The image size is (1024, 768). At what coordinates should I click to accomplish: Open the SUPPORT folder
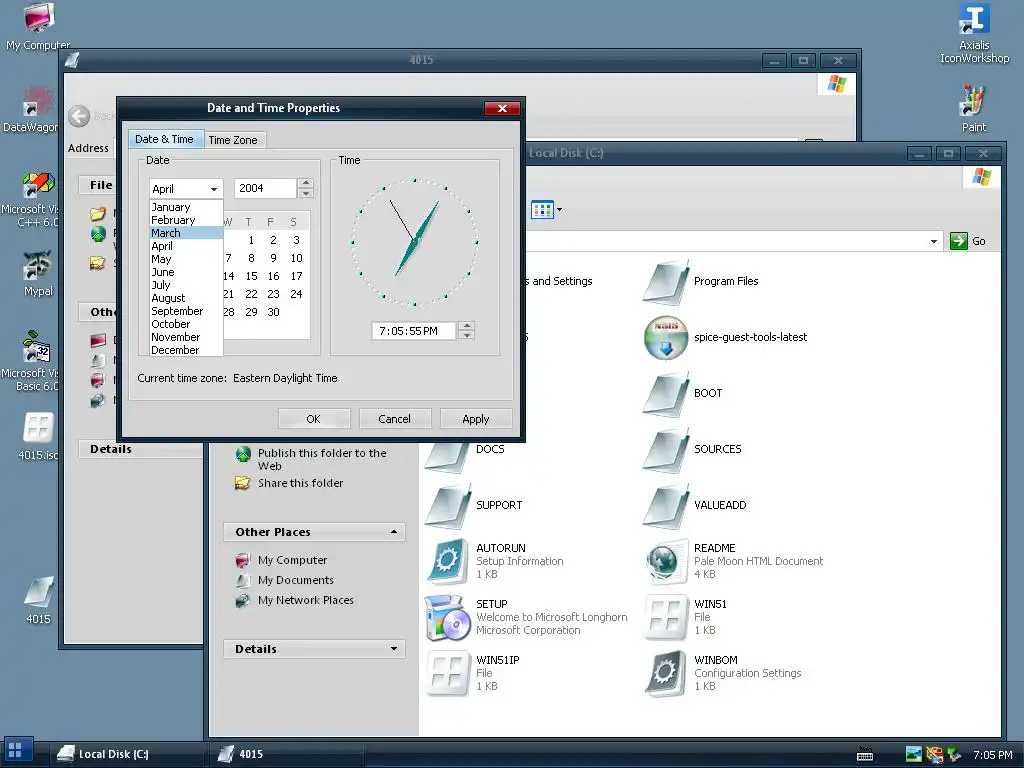click(475, 505)
